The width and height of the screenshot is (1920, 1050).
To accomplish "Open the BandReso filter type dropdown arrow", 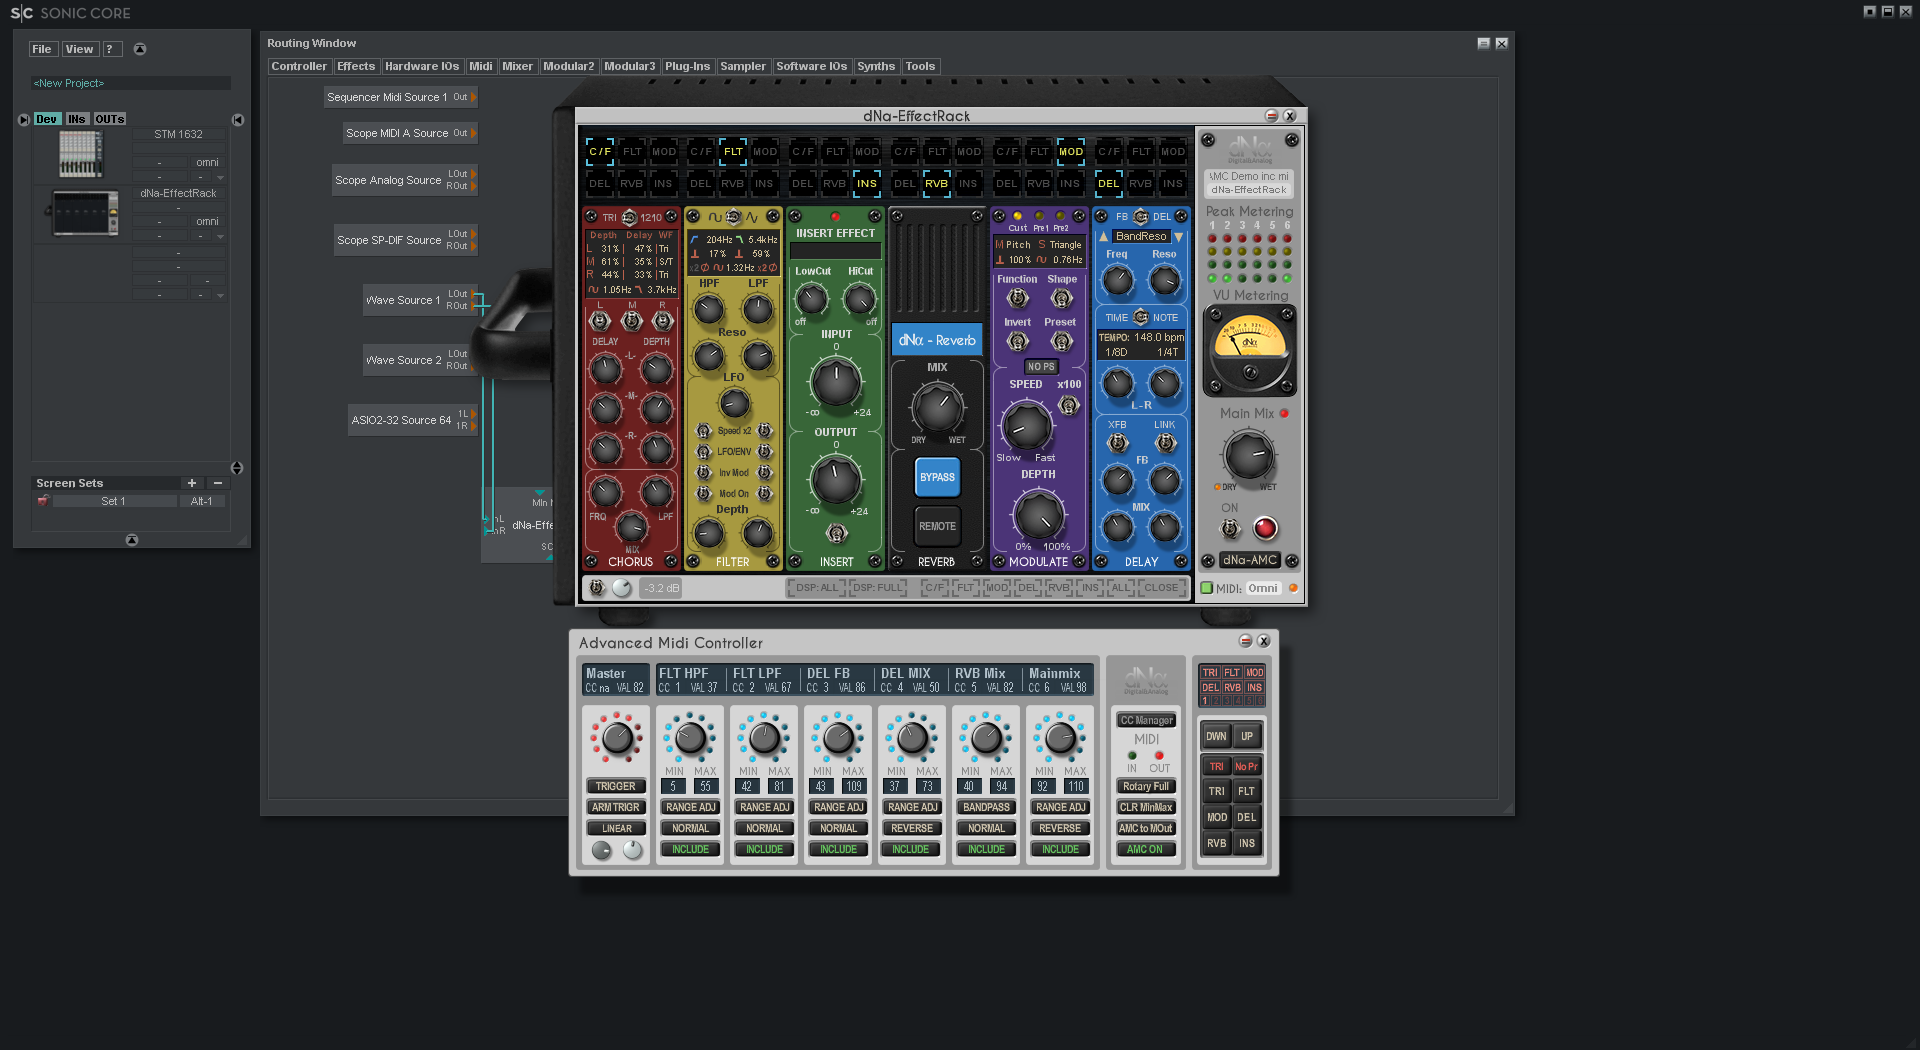I will click(x=1179, y=237).
